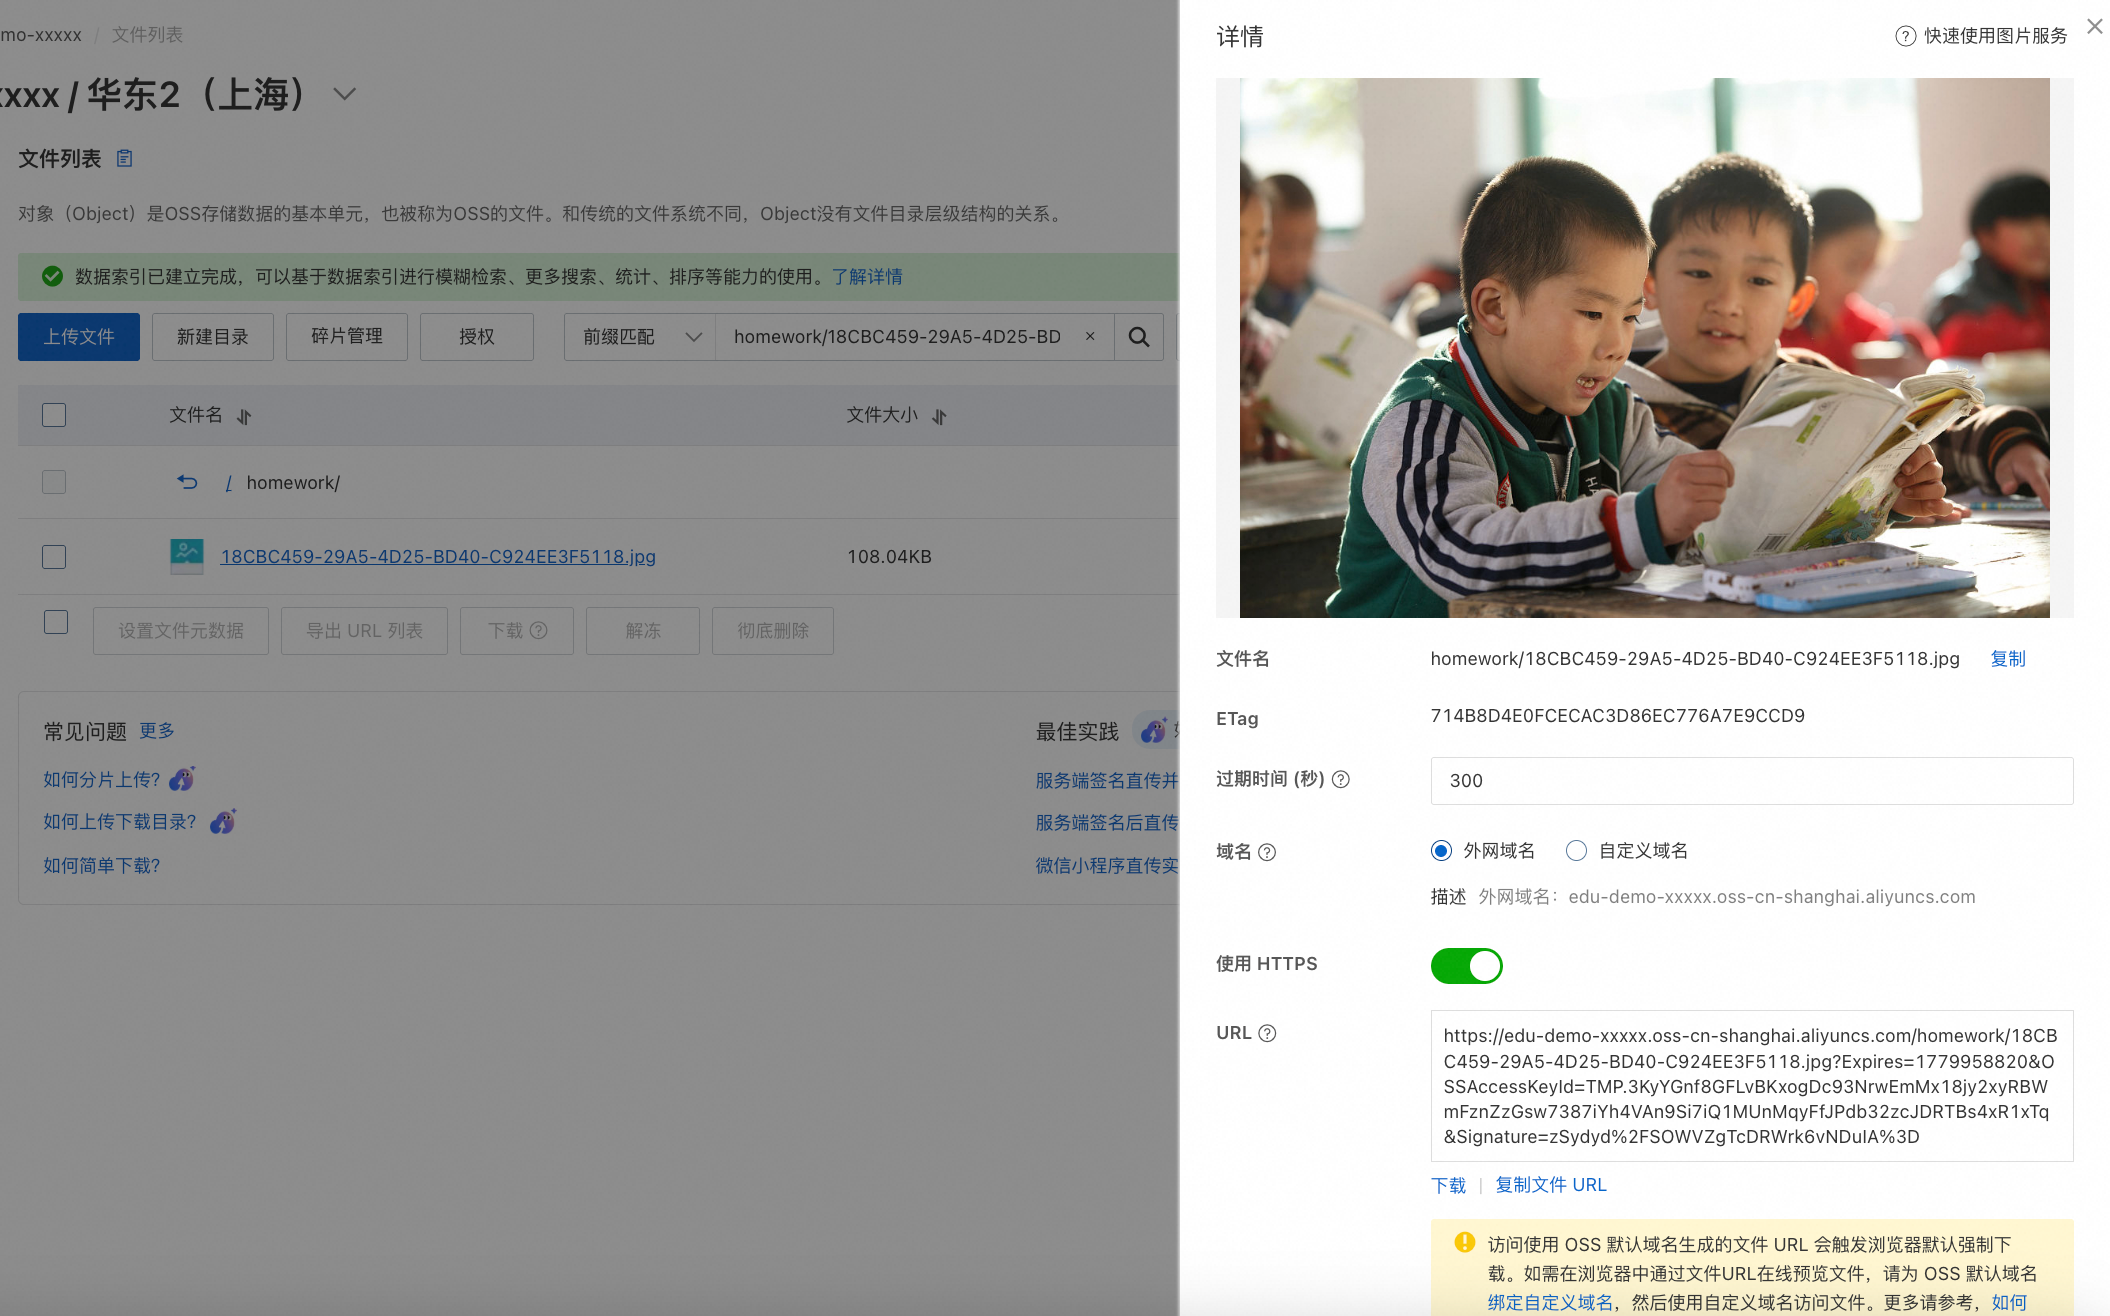
Task: Open 了解详情 link in the green notice
Action: click(x=867, y=277)
